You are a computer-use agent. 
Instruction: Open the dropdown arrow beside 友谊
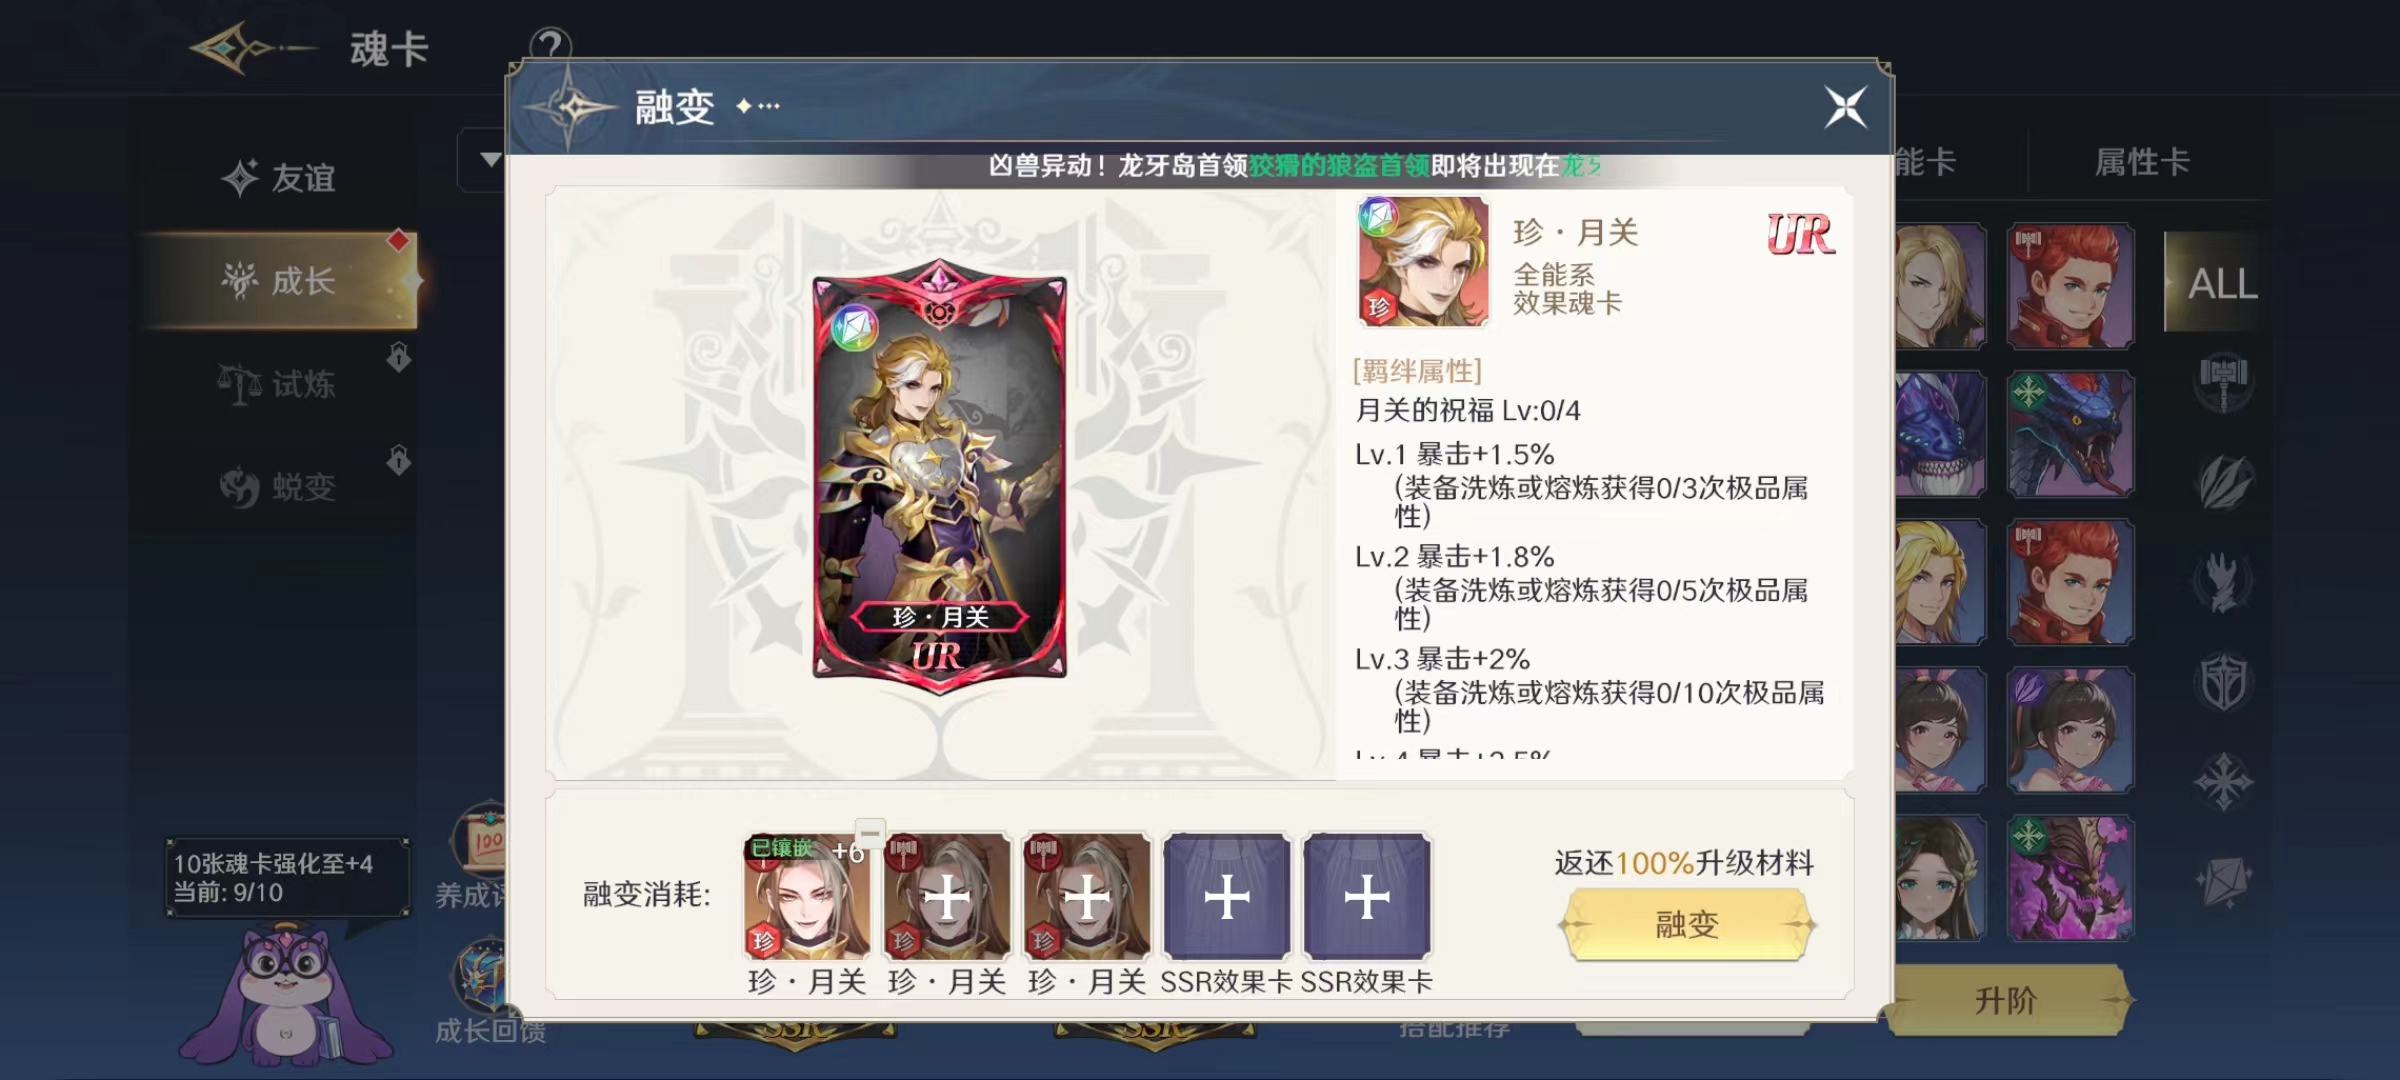tap(490, 159)
